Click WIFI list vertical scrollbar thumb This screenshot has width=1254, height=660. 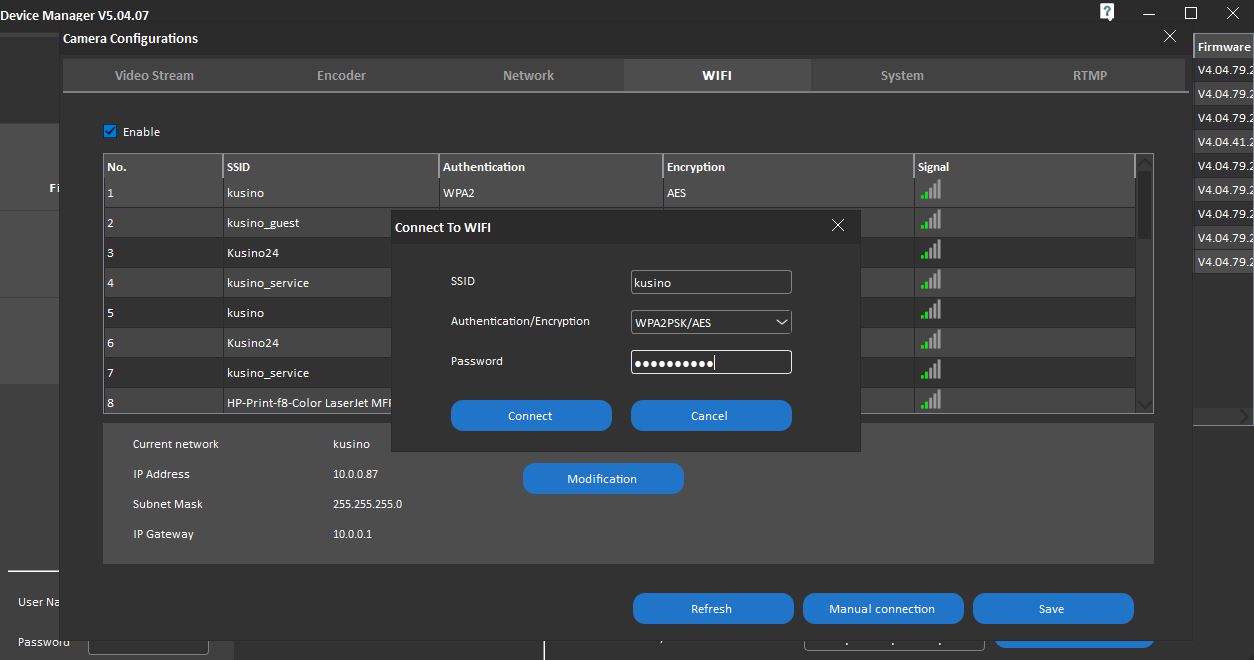(x=1145, y=205)
